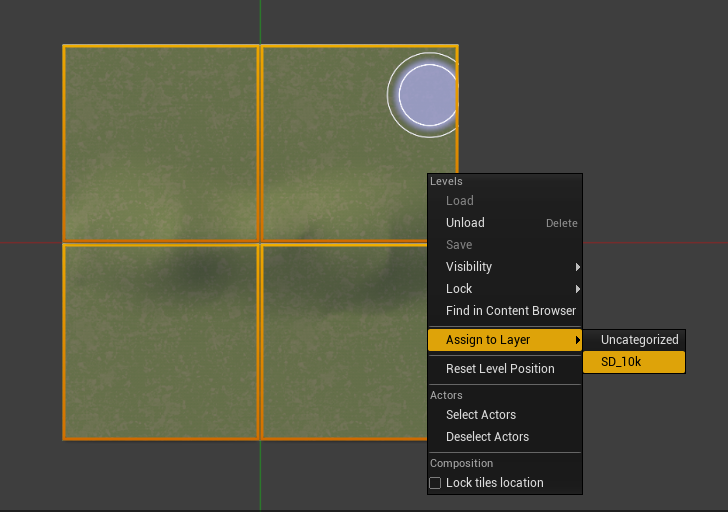Viewport: 728px width, 512px height.
Task: Assign level to SD_10k layer
Action: (634, 362)
